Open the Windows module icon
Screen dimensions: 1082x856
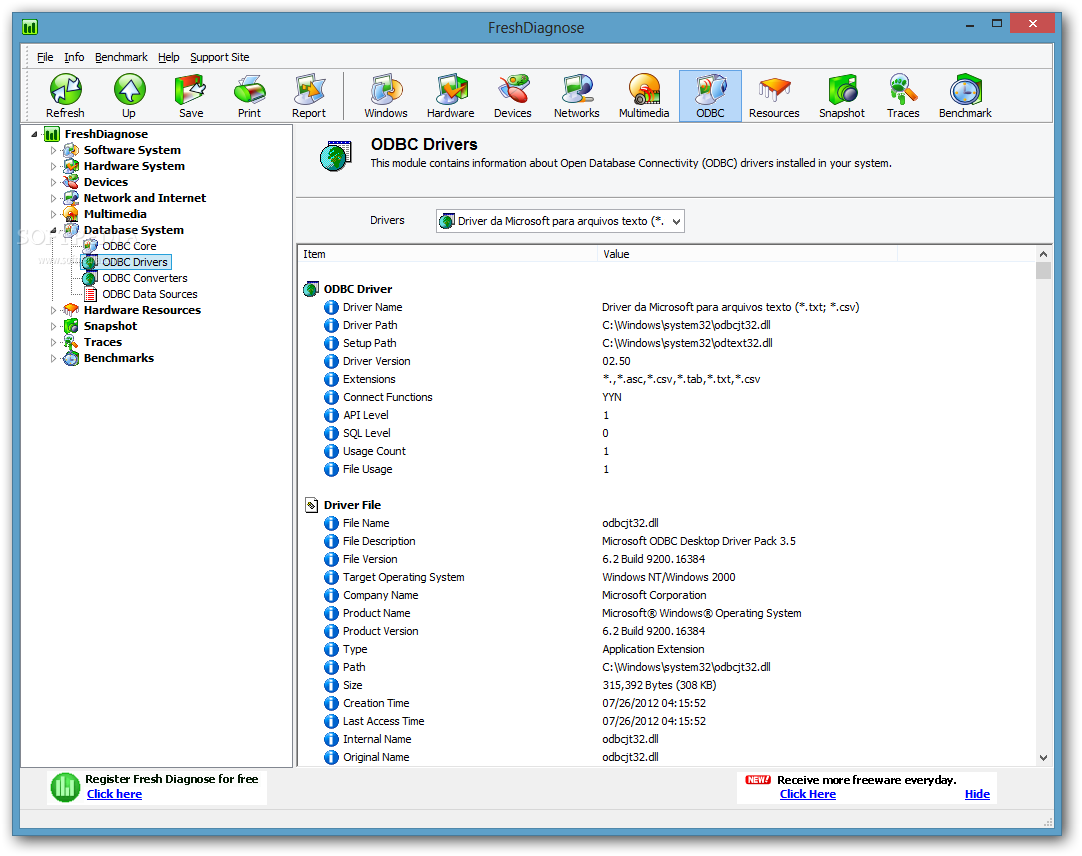tap(386, 90)
